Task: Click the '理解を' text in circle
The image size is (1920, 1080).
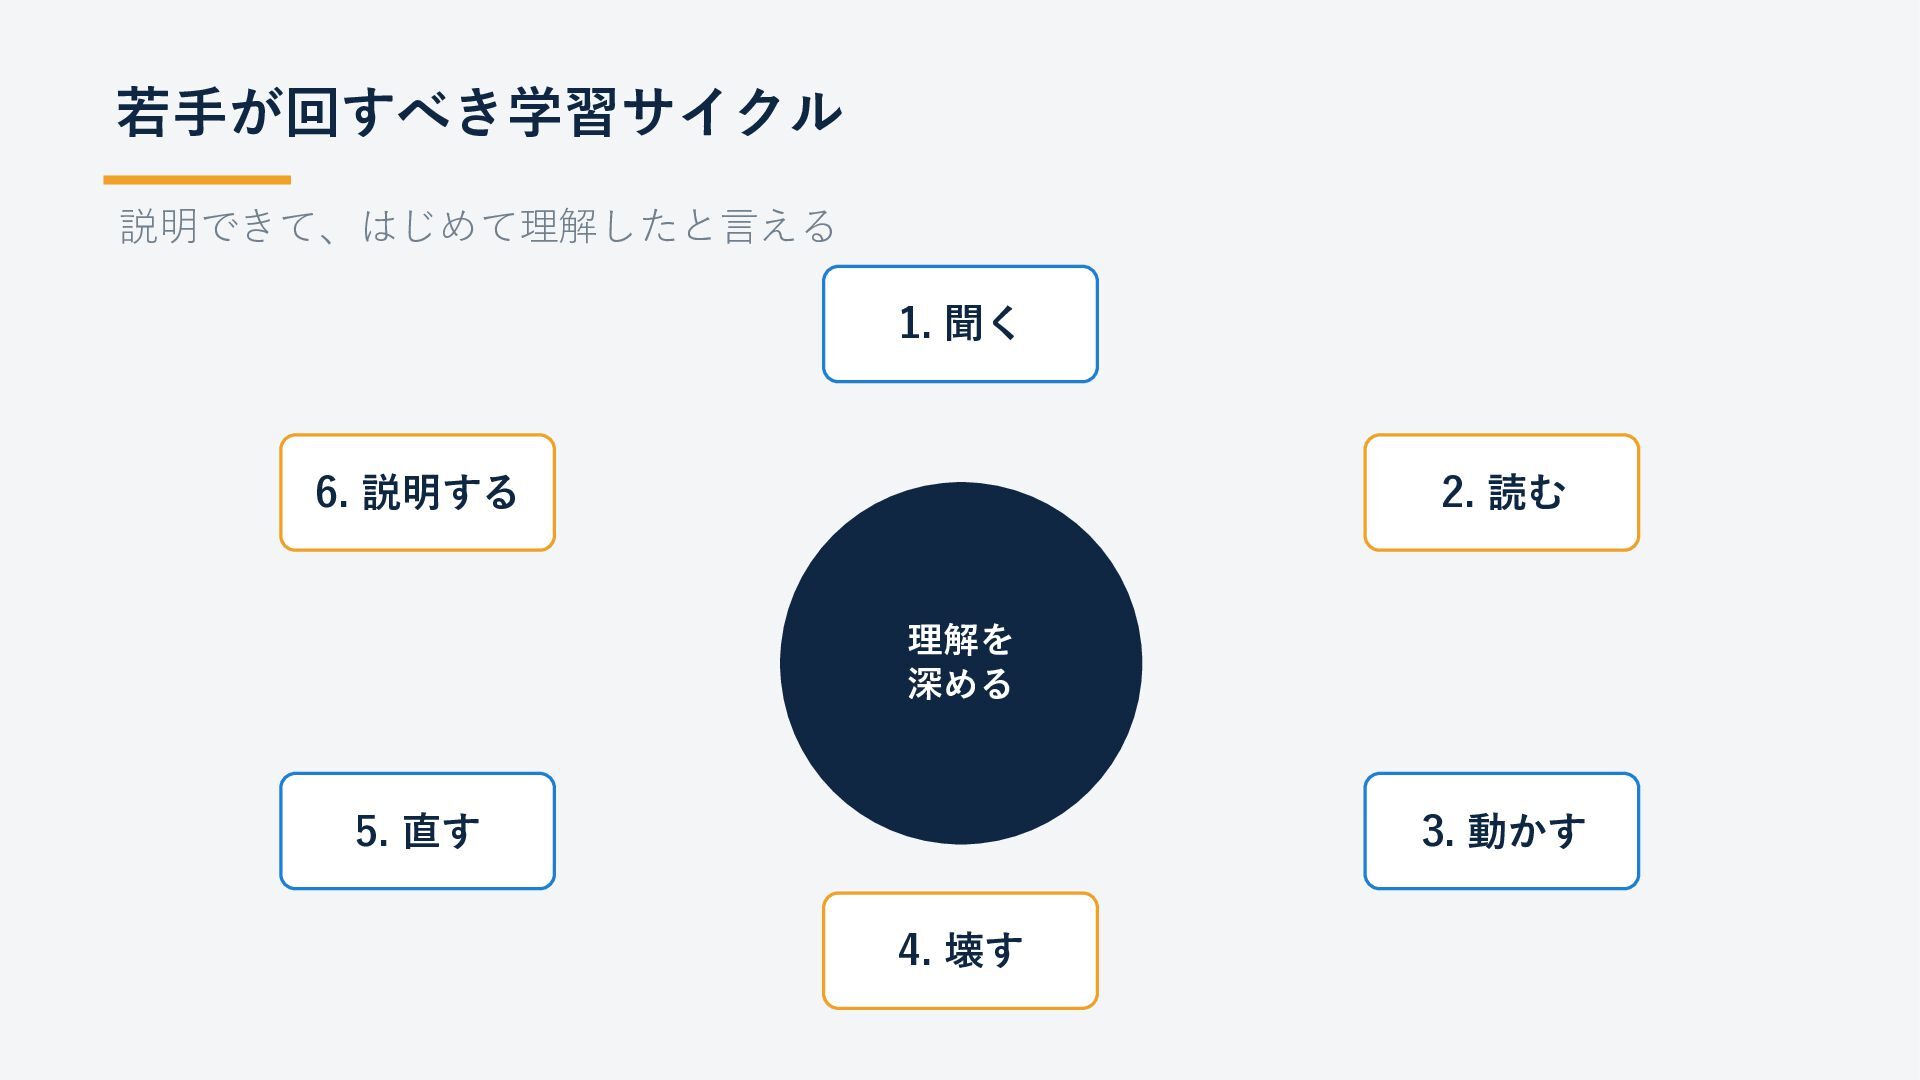Action: tap(960, 639)
